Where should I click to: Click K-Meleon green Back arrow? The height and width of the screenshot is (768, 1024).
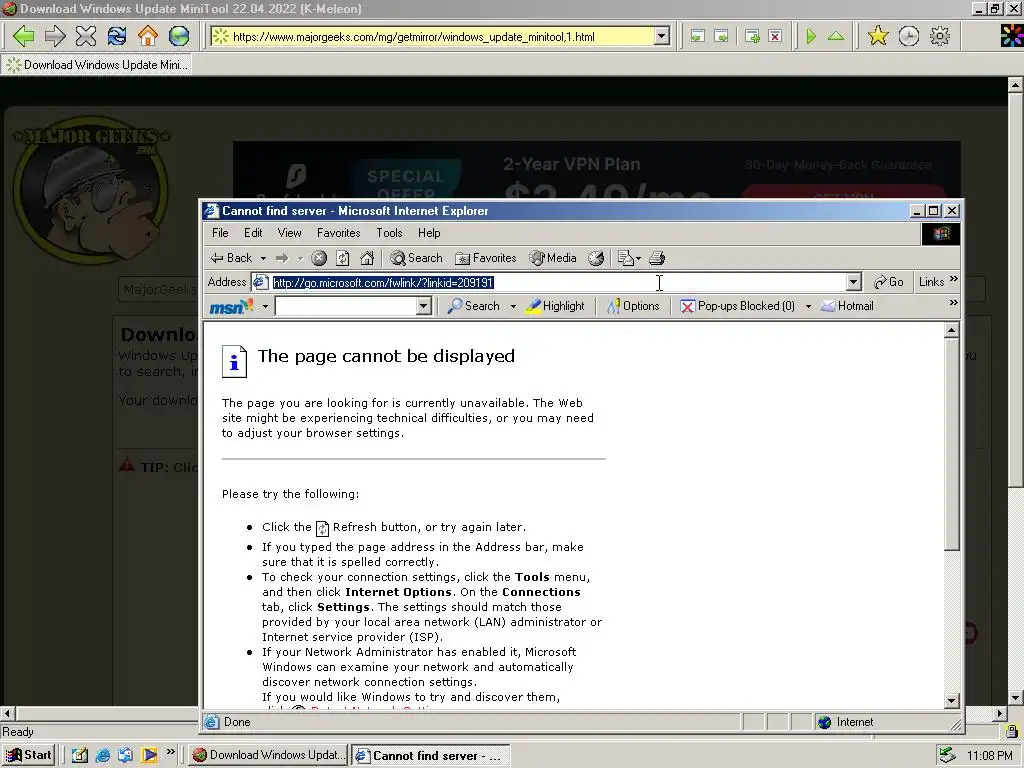[24, 36]
